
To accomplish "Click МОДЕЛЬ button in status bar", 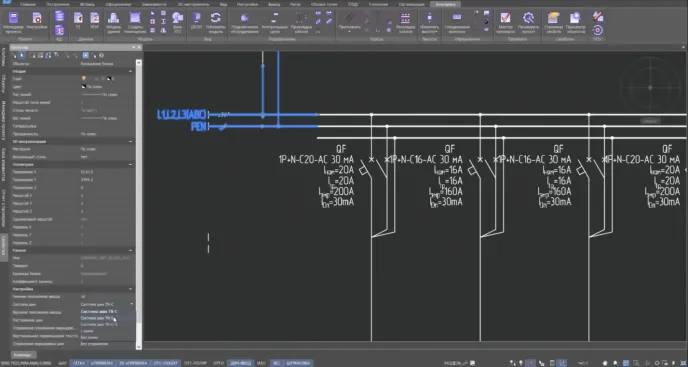I will pyautogui.click(x=454, y=363).
